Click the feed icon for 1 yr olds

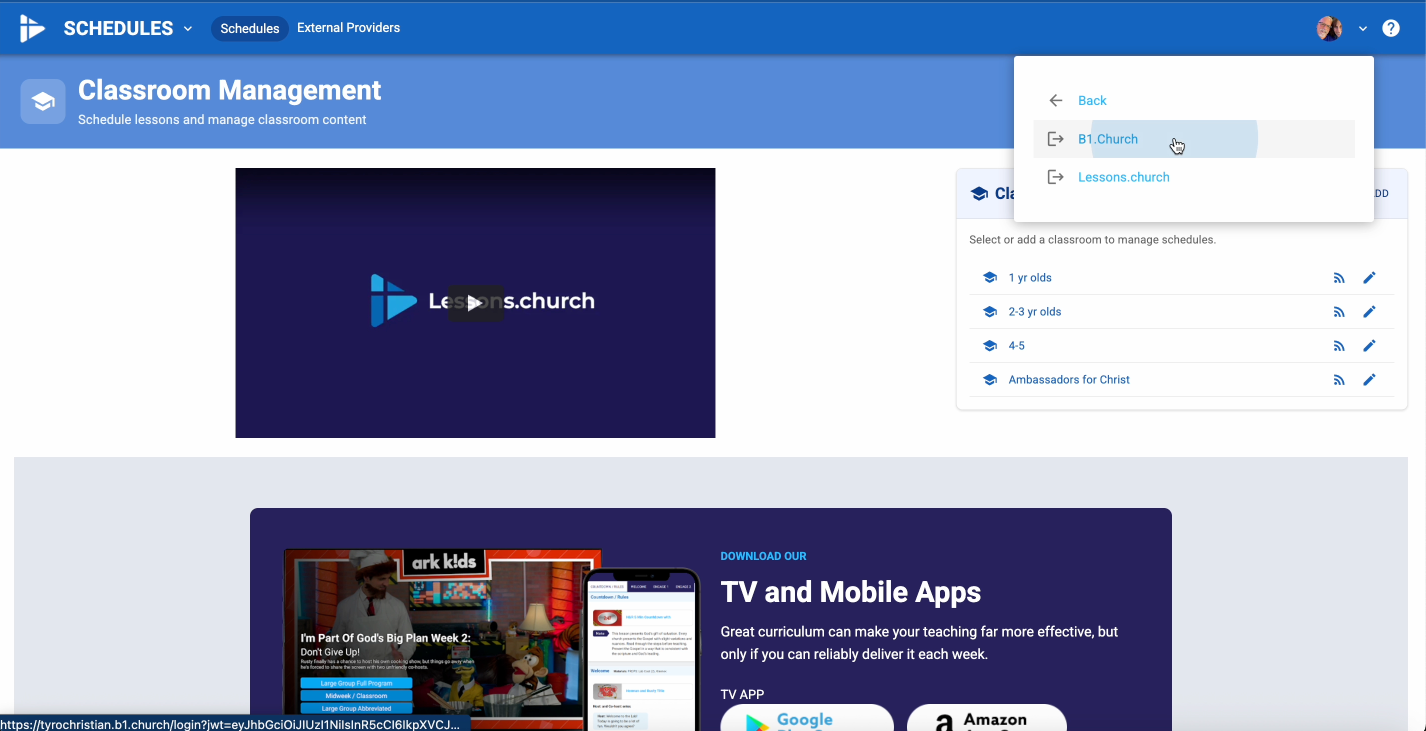1339,278
